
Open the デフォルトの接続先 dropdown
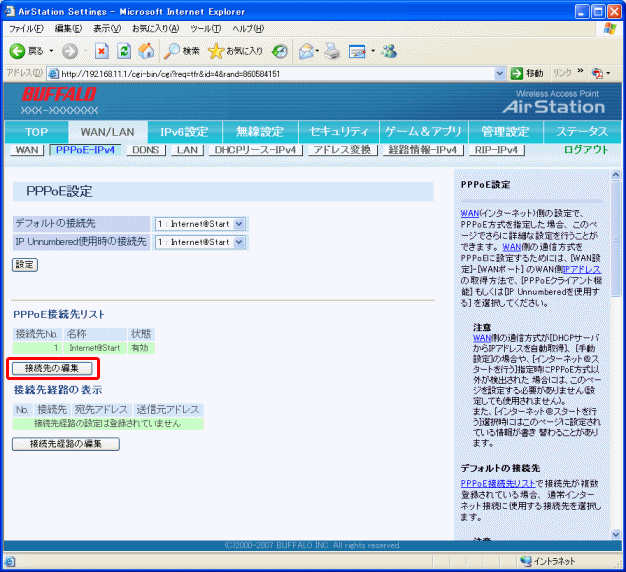click(x=200, y=224)
